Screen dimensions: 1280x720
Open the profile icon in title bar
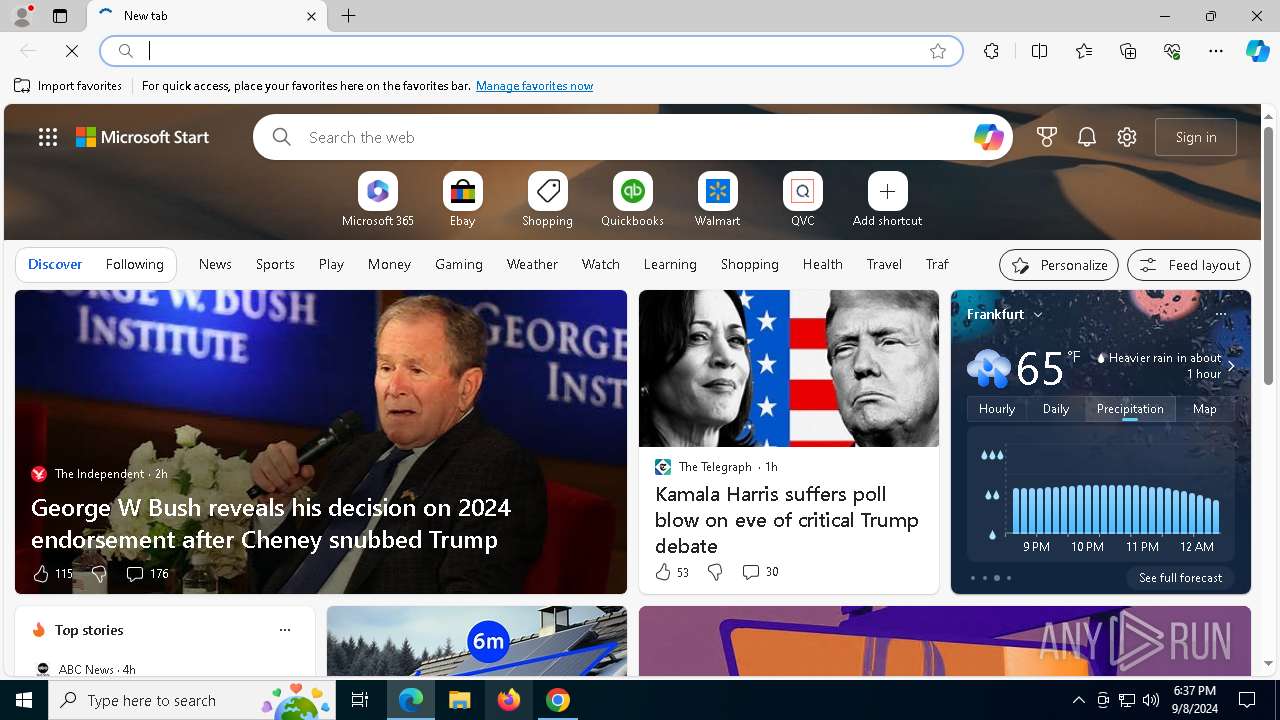21,16
